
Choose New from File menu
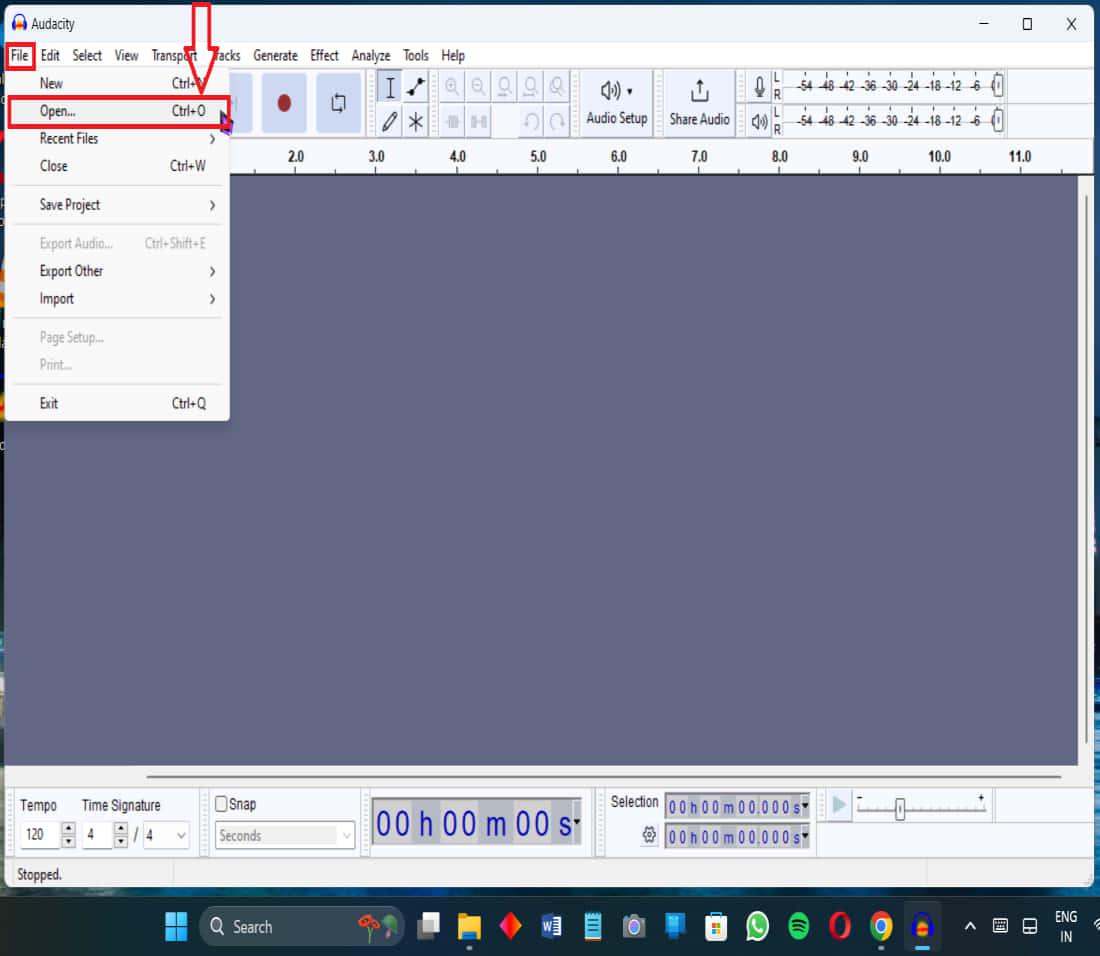tap(117, 83)
